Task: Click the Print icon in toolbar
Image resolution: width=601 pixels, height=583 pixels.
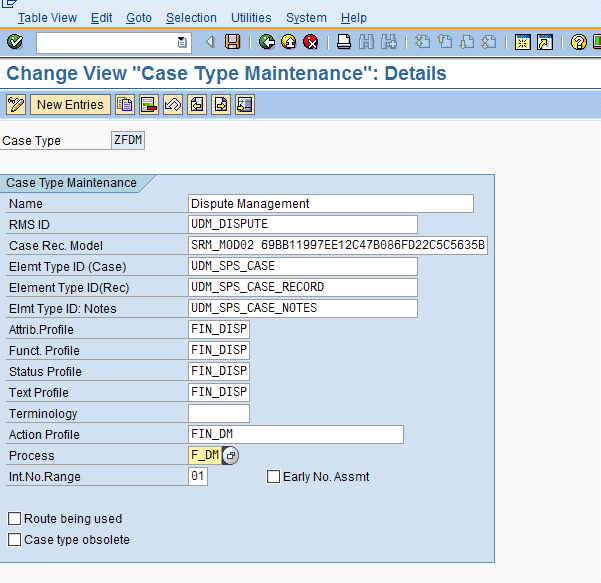Action: click(x=343, y=42)
